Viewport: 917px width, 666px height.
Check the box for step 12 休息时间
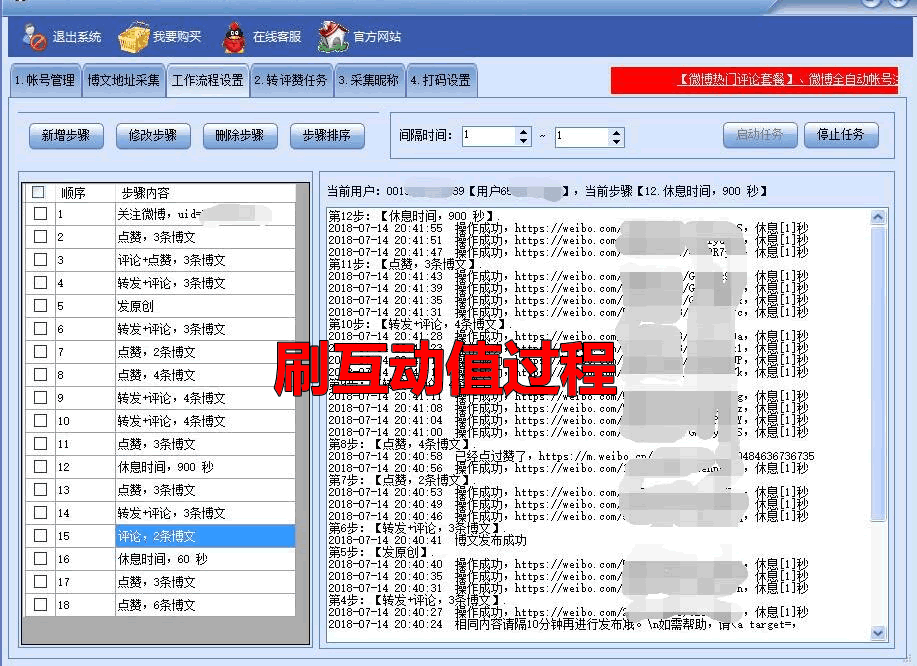coord(40,467)
